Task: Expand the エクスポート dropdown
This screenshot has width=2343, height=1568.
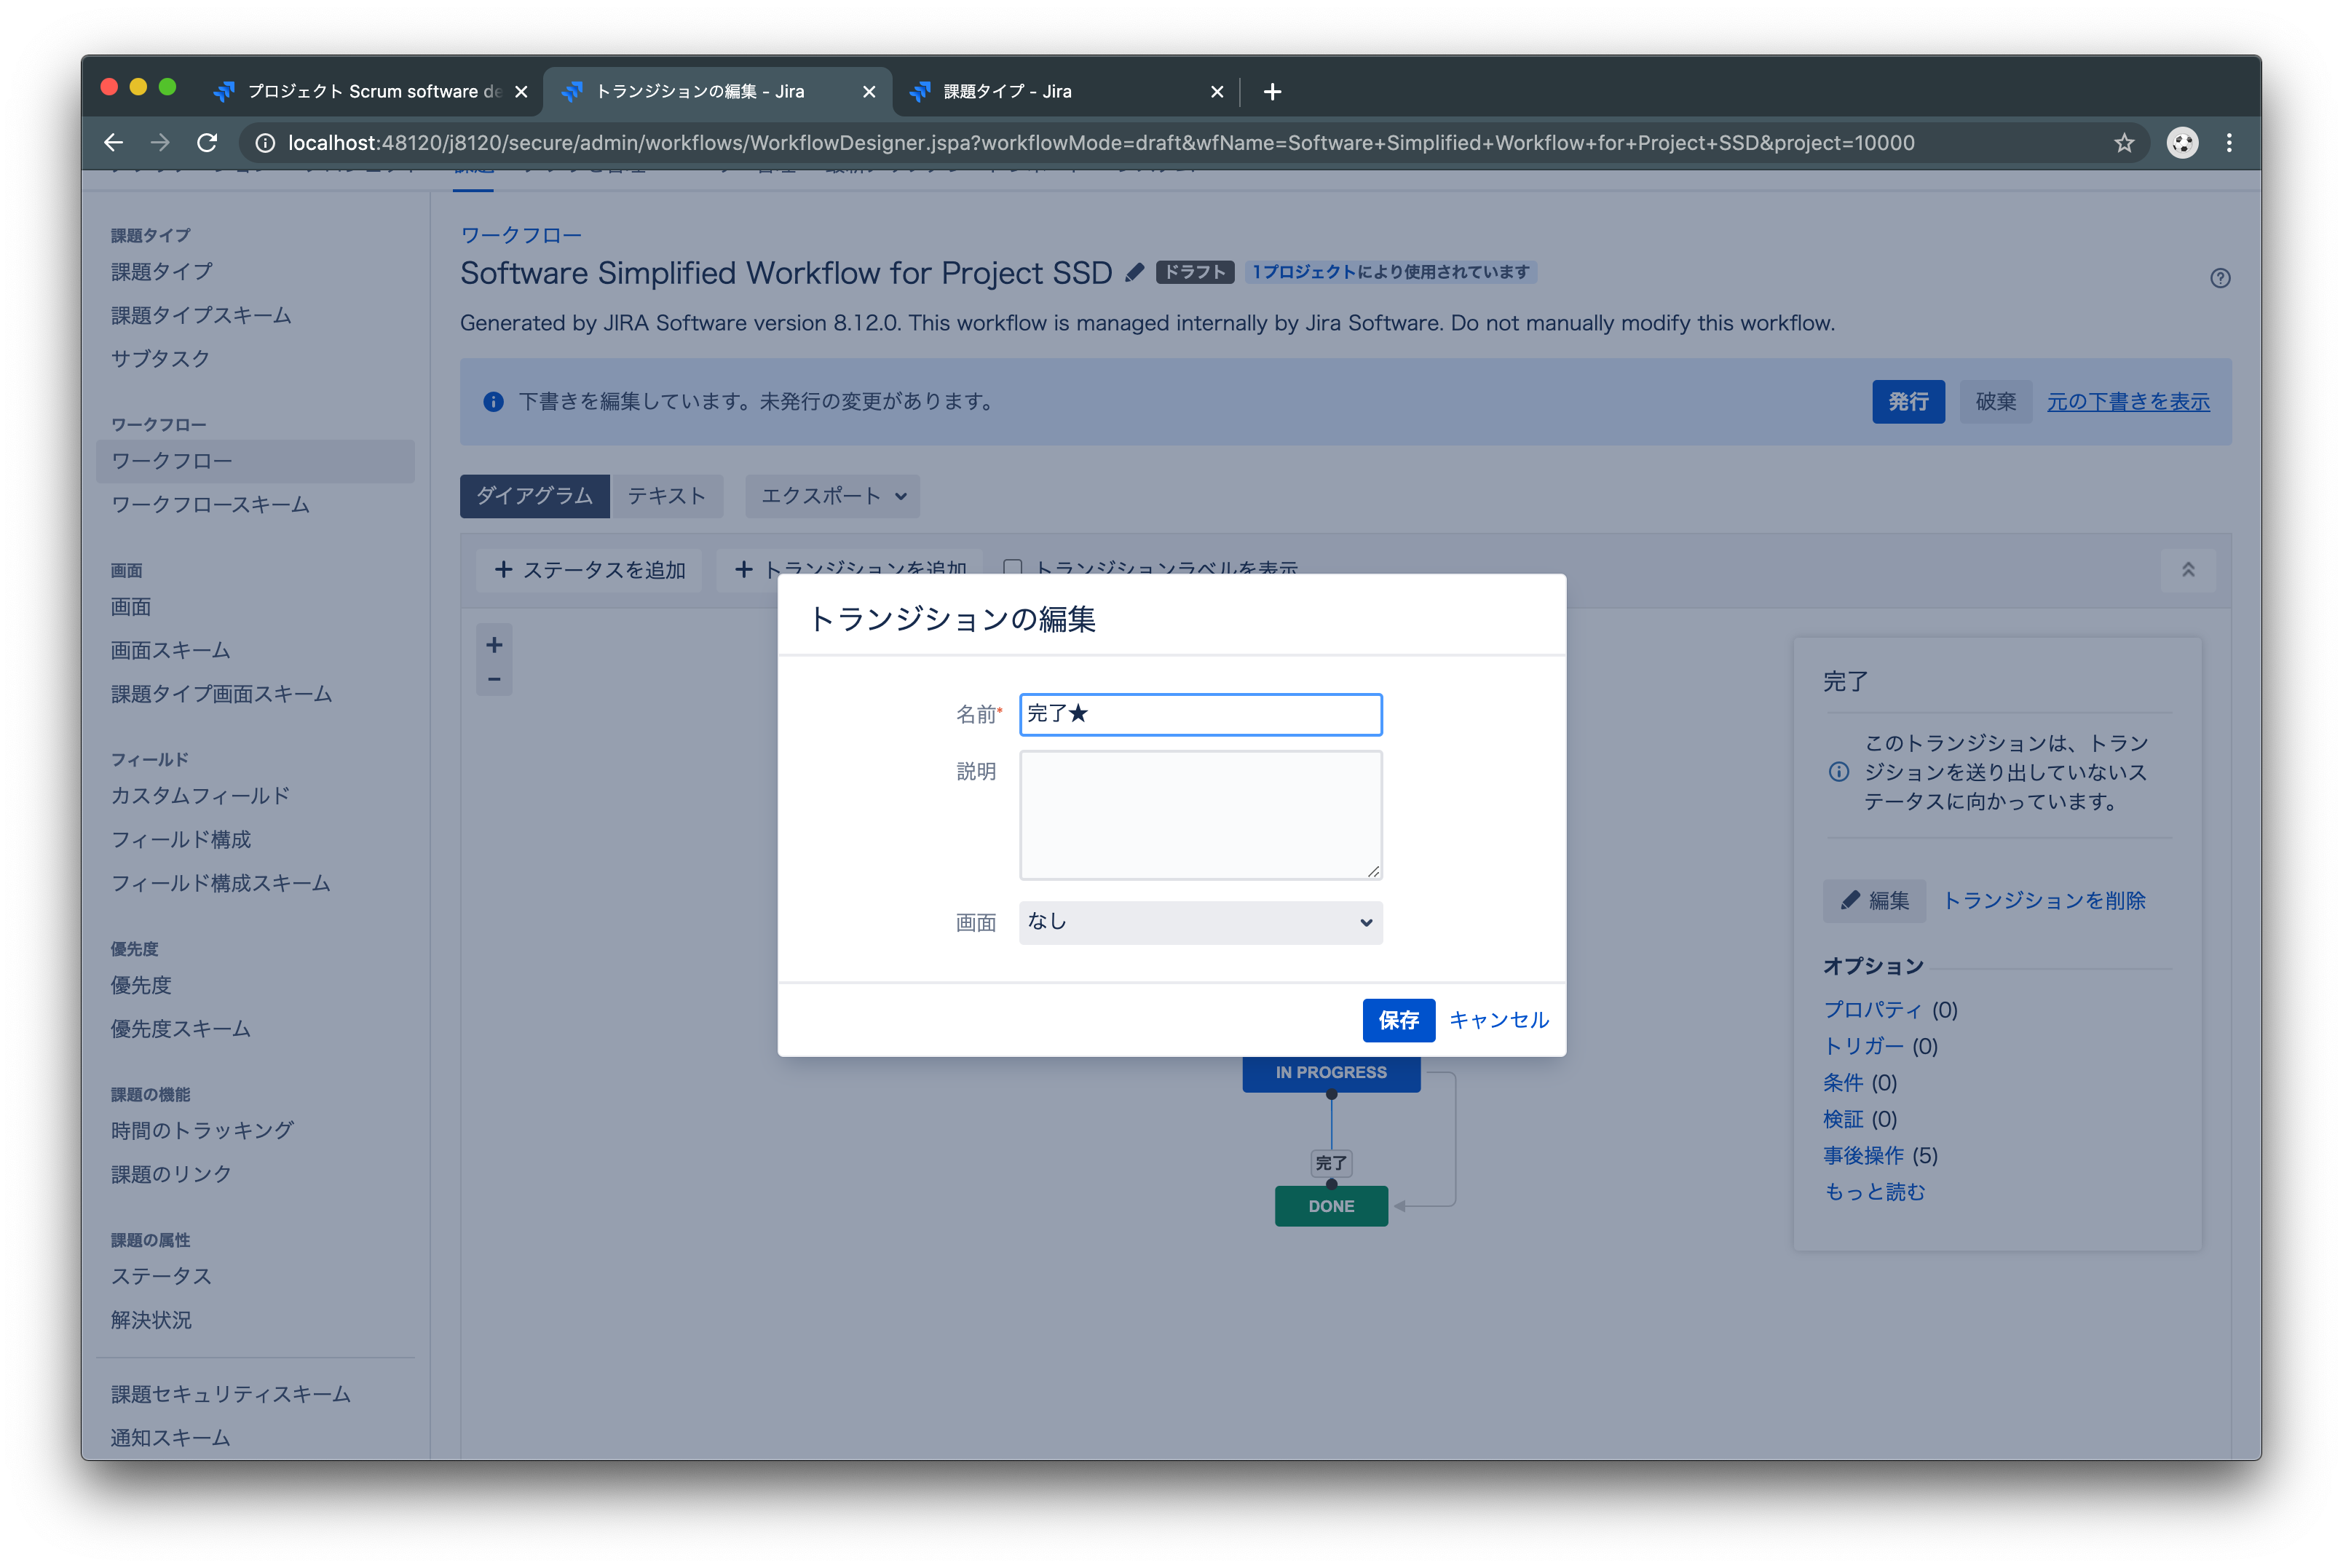Action: (832, 496)
